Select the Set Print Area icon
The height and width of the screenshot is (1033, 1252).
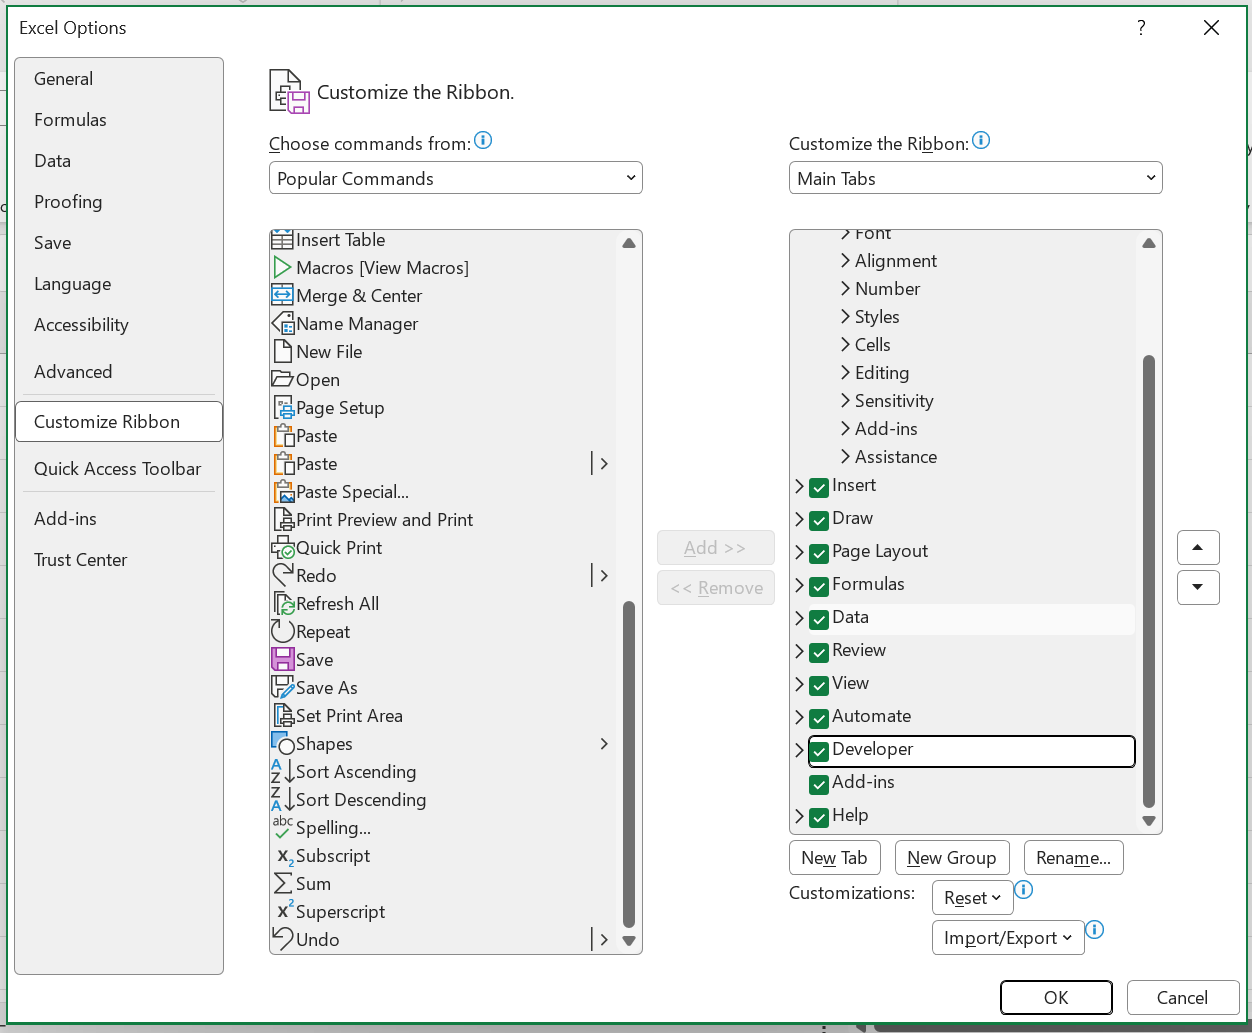pos(283,716)
